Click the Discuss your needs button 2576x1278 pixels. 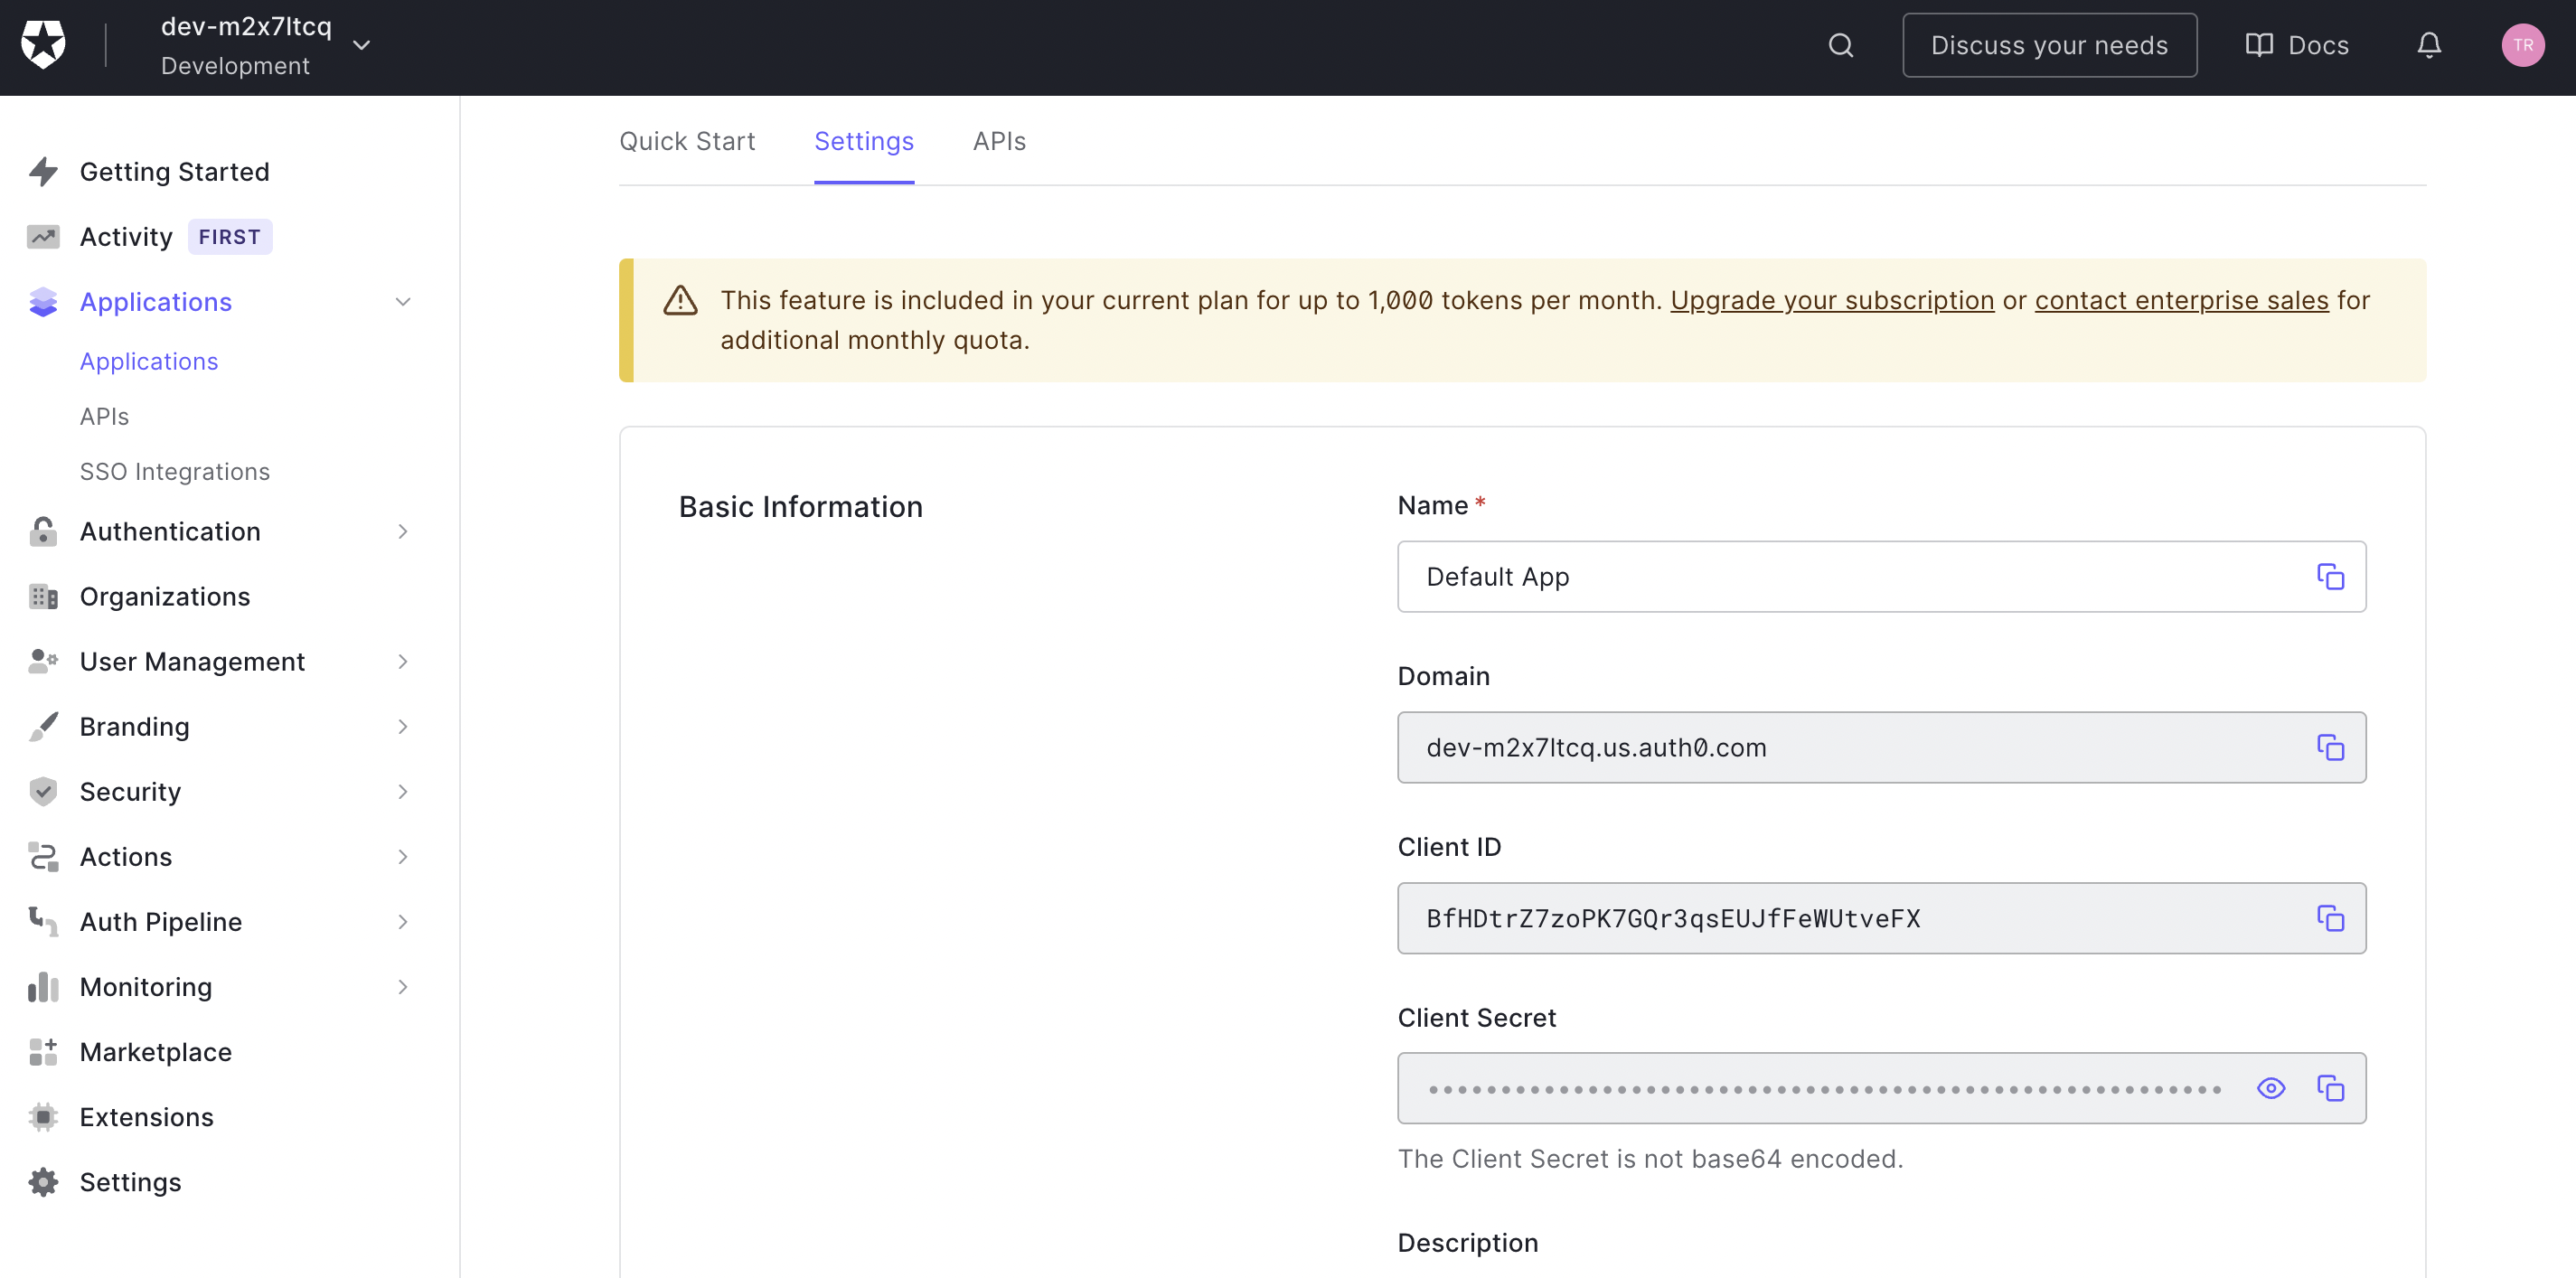[x=2048, y=44]
